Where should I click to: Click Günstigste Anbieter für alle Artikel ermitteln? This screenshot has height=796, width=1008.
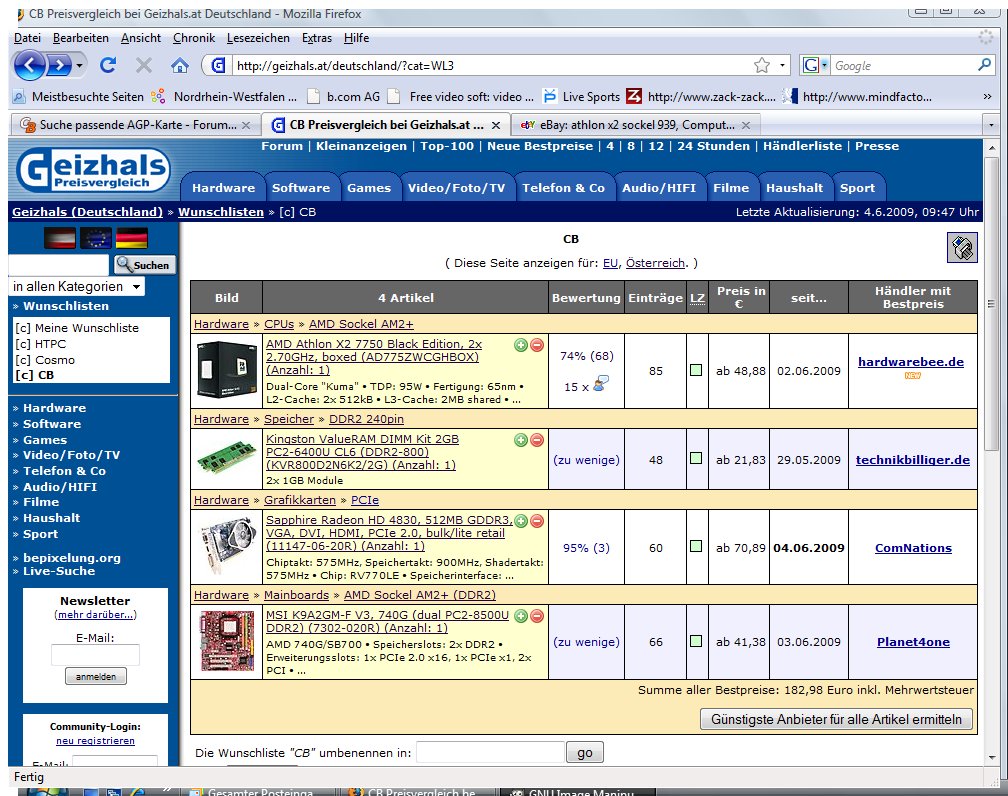[x=836, y=719]
